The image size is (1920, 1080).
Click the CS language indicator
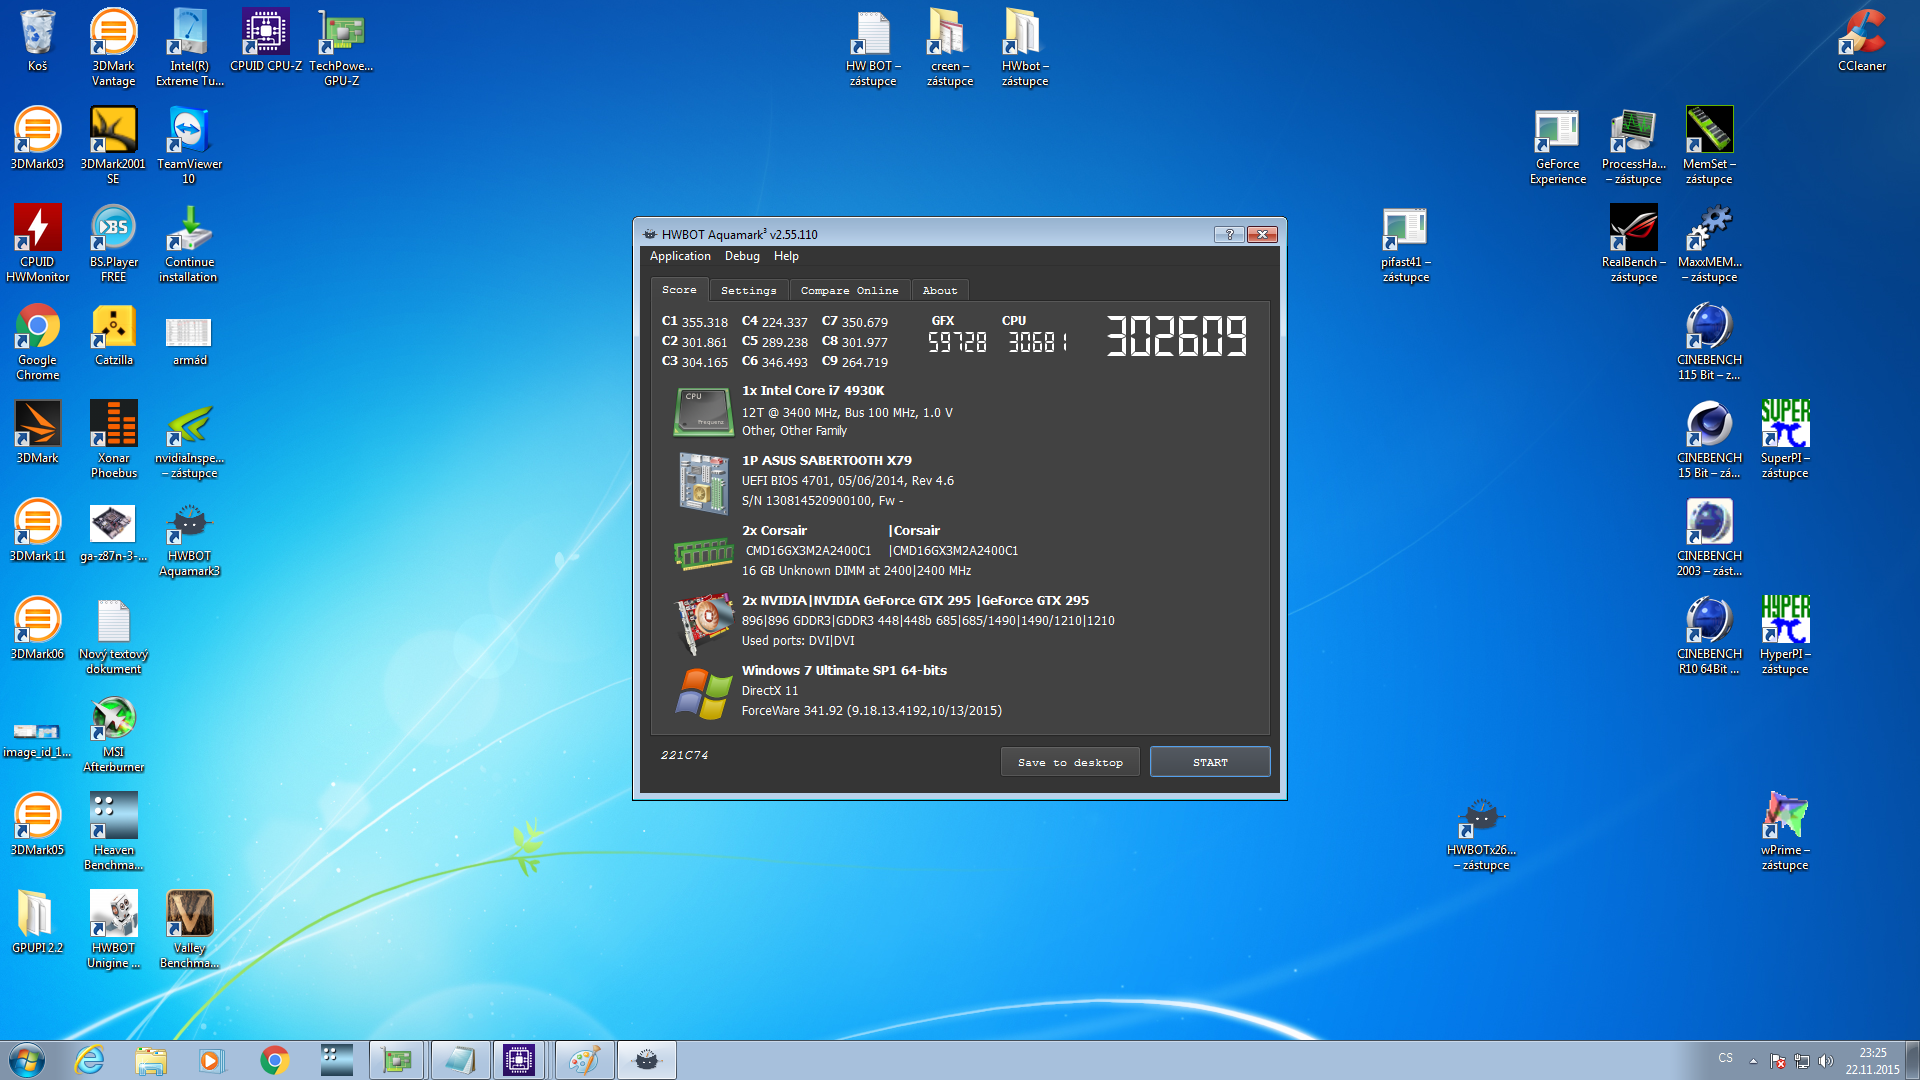pyautogui.click(x=1725, y=1057)
